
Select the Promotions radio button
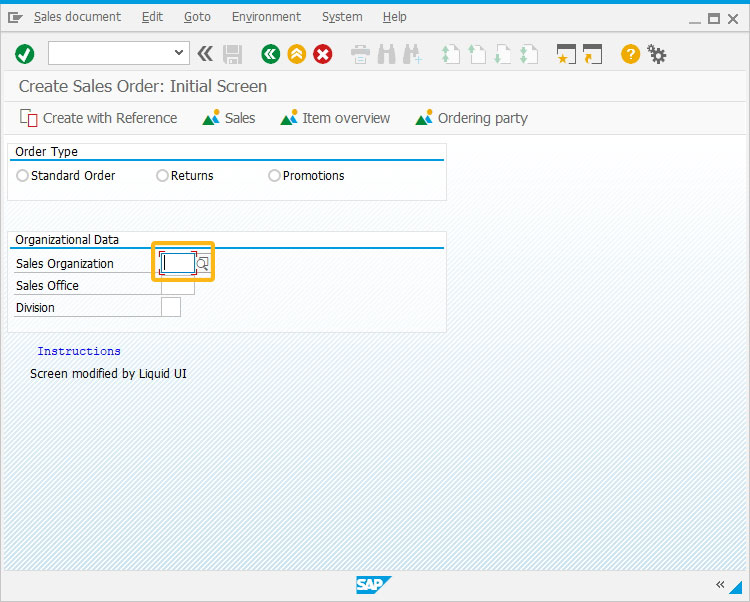point(274,175)
